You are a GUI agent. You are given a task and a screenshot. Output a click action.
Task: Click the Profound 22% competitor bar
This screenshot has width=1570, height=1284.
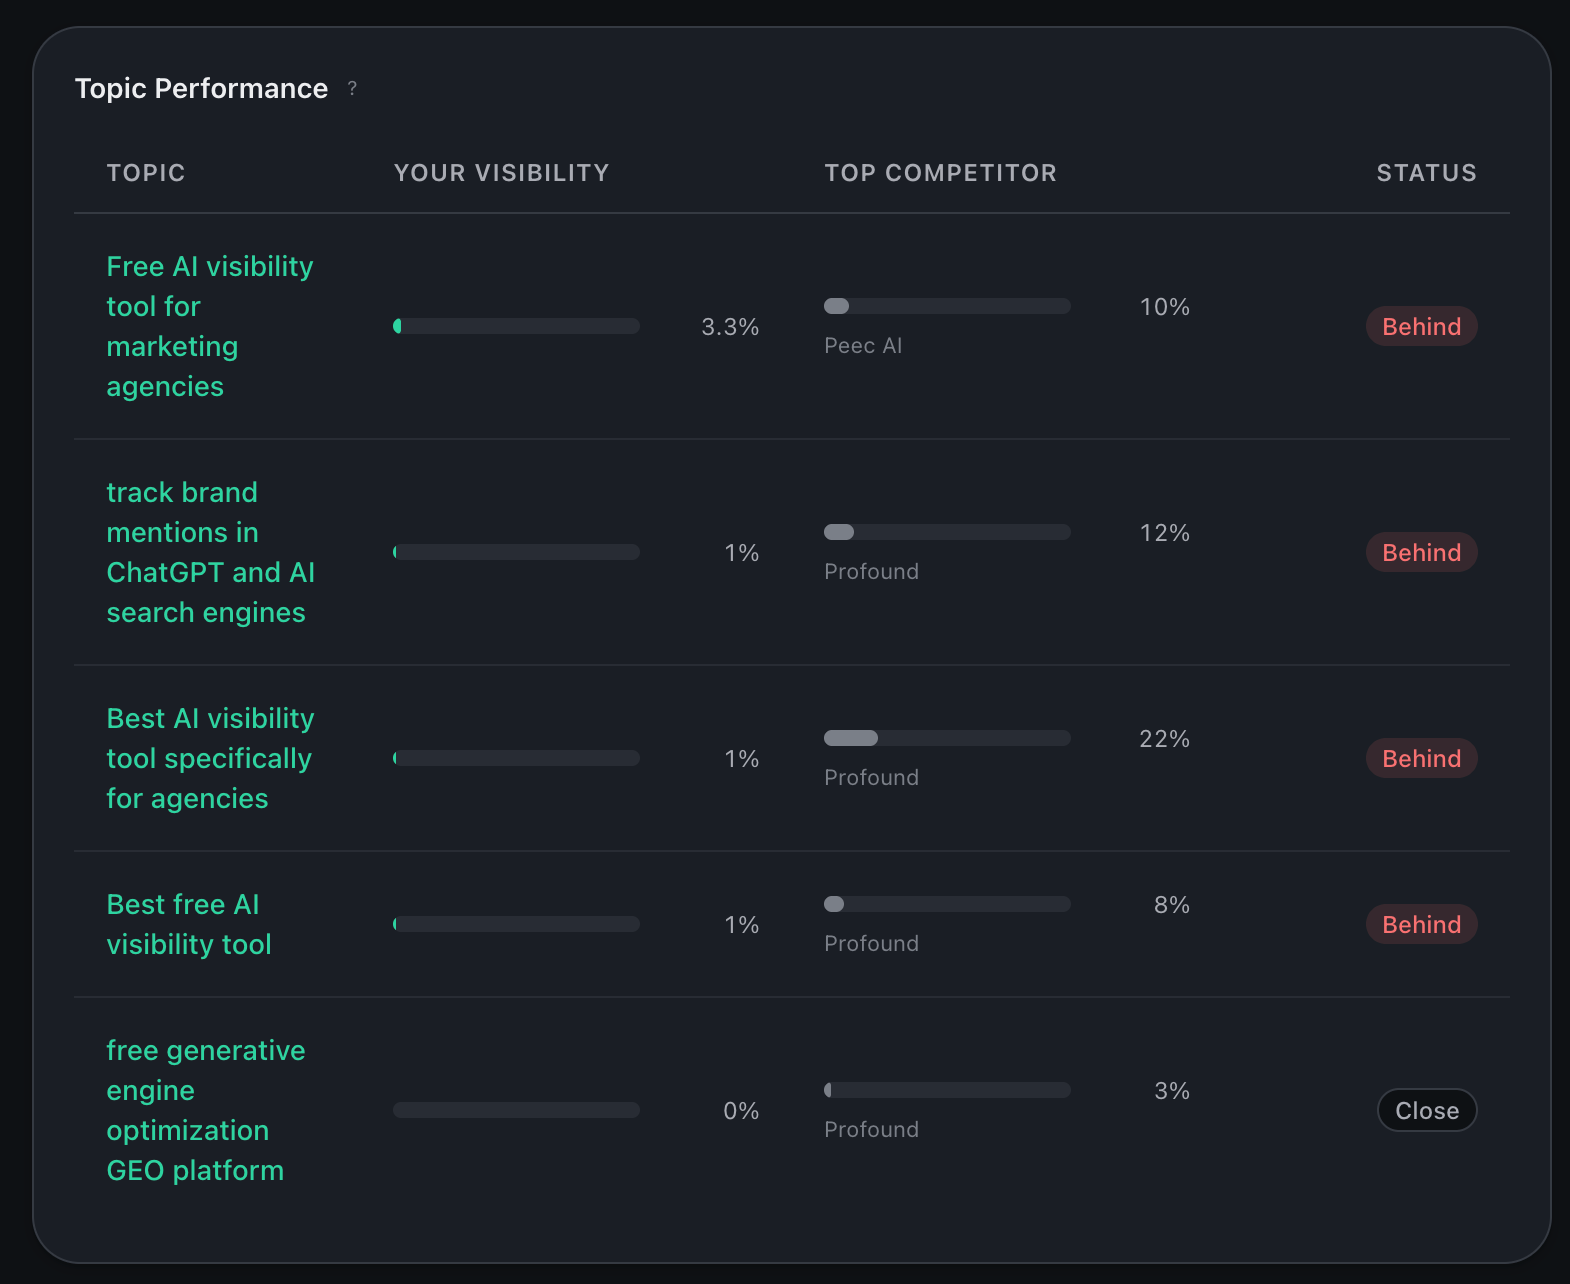(x=947, y=738)
